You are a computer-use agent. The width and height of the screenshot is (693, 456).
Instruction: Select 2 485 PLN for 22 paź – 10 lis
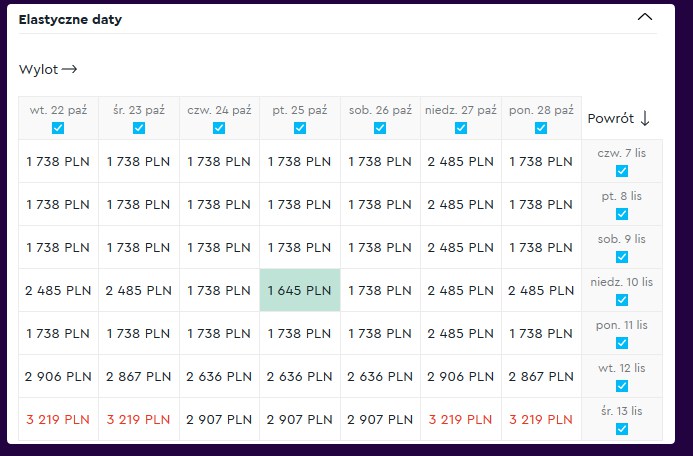pos(58,290)
